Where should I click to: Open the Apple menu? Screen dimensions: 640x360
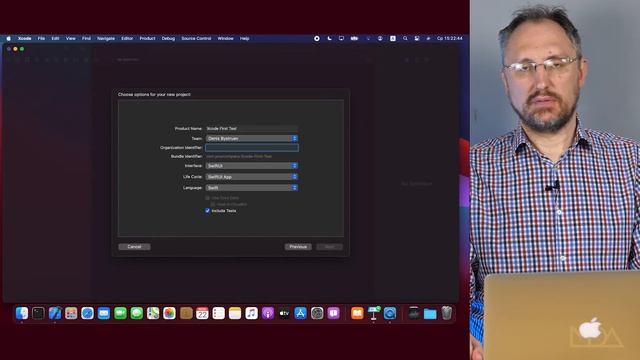point(8,38)
